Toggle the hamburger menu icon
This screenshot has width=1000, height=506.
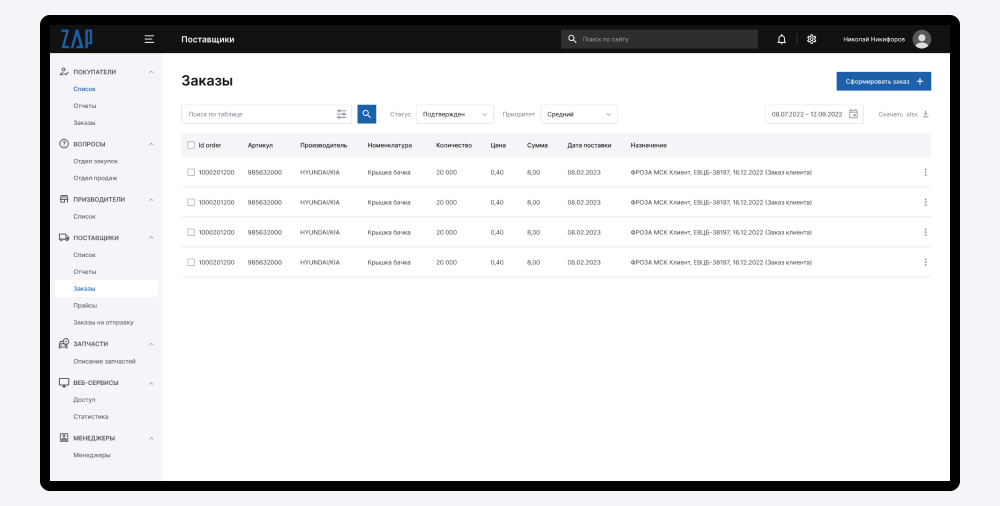[149, 39]
